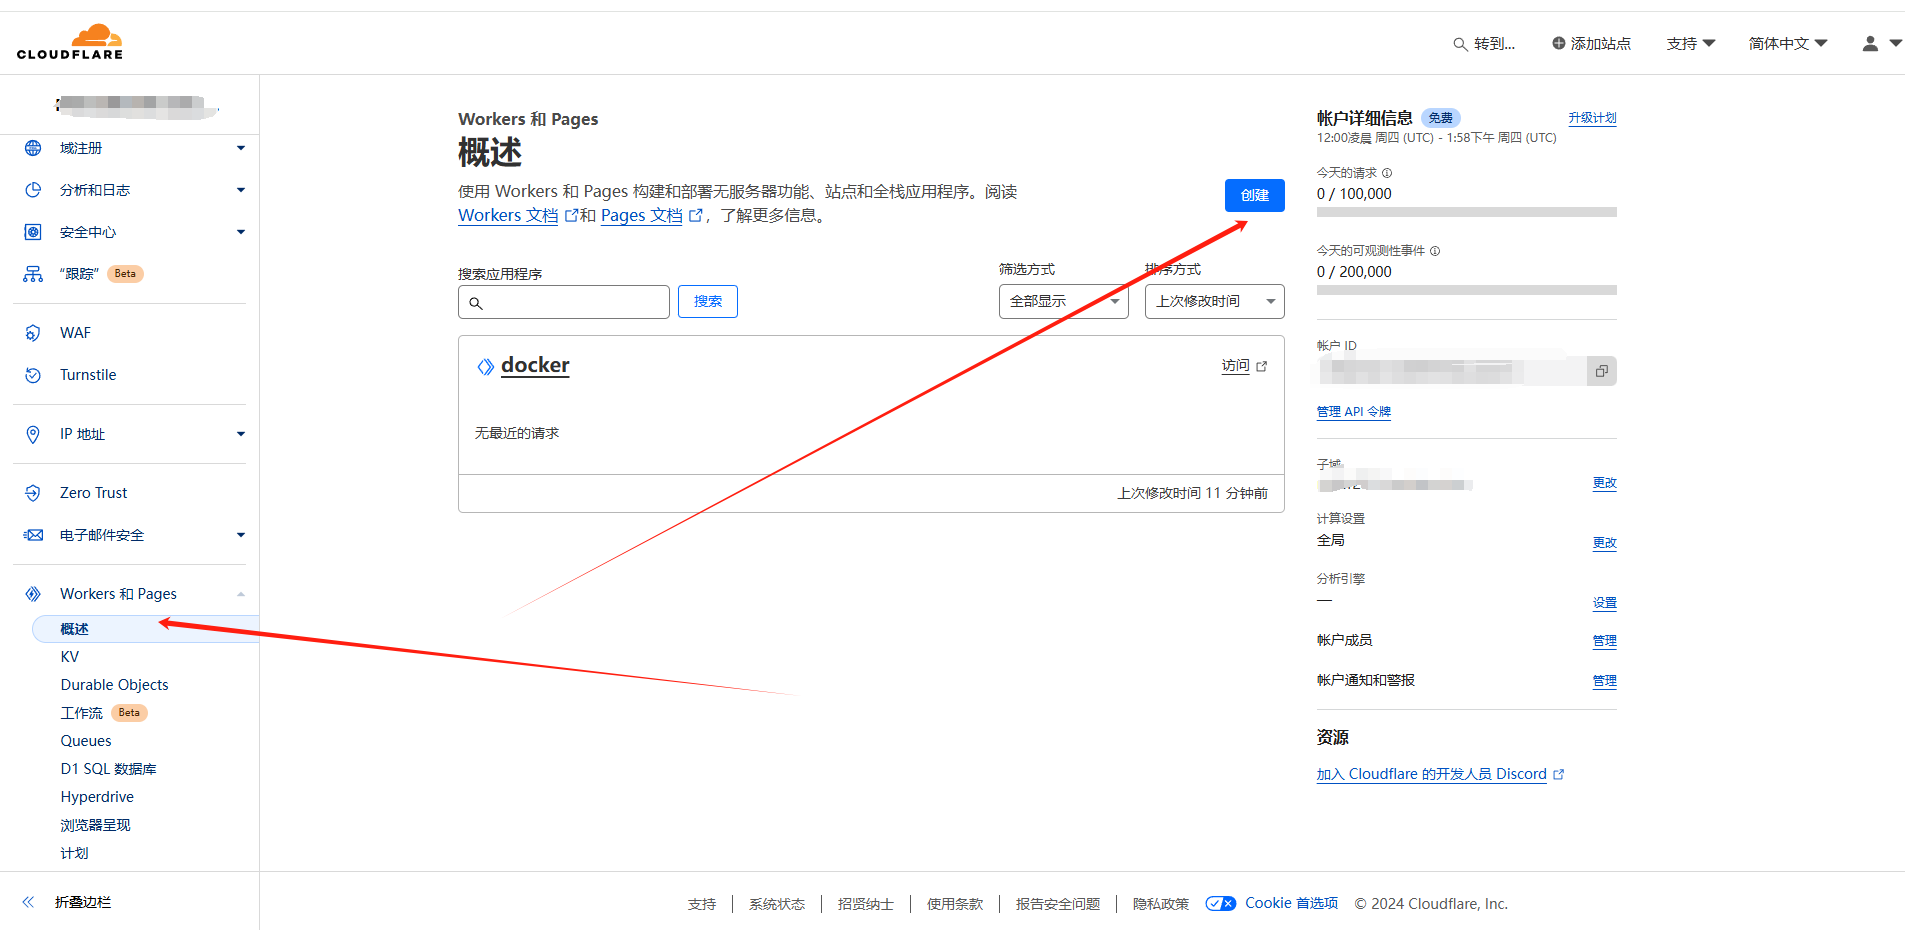
Task: Open 计划 in the sidebar
Action: click(75, 853)
